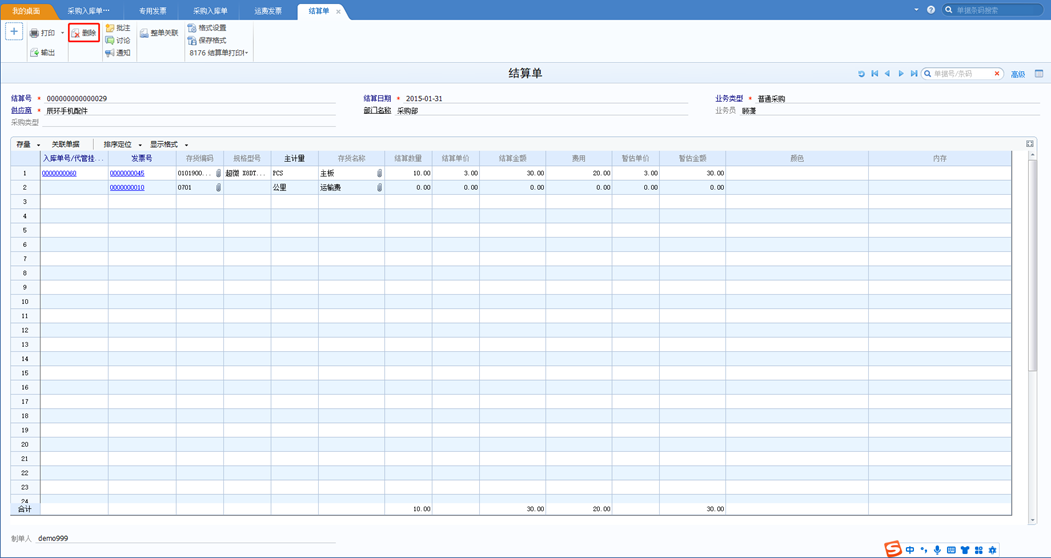Image resolution: width=1051 pixels, height=558 pixels.
Task: Click the 删除 delete button
Action: click(x=84, y=33)
